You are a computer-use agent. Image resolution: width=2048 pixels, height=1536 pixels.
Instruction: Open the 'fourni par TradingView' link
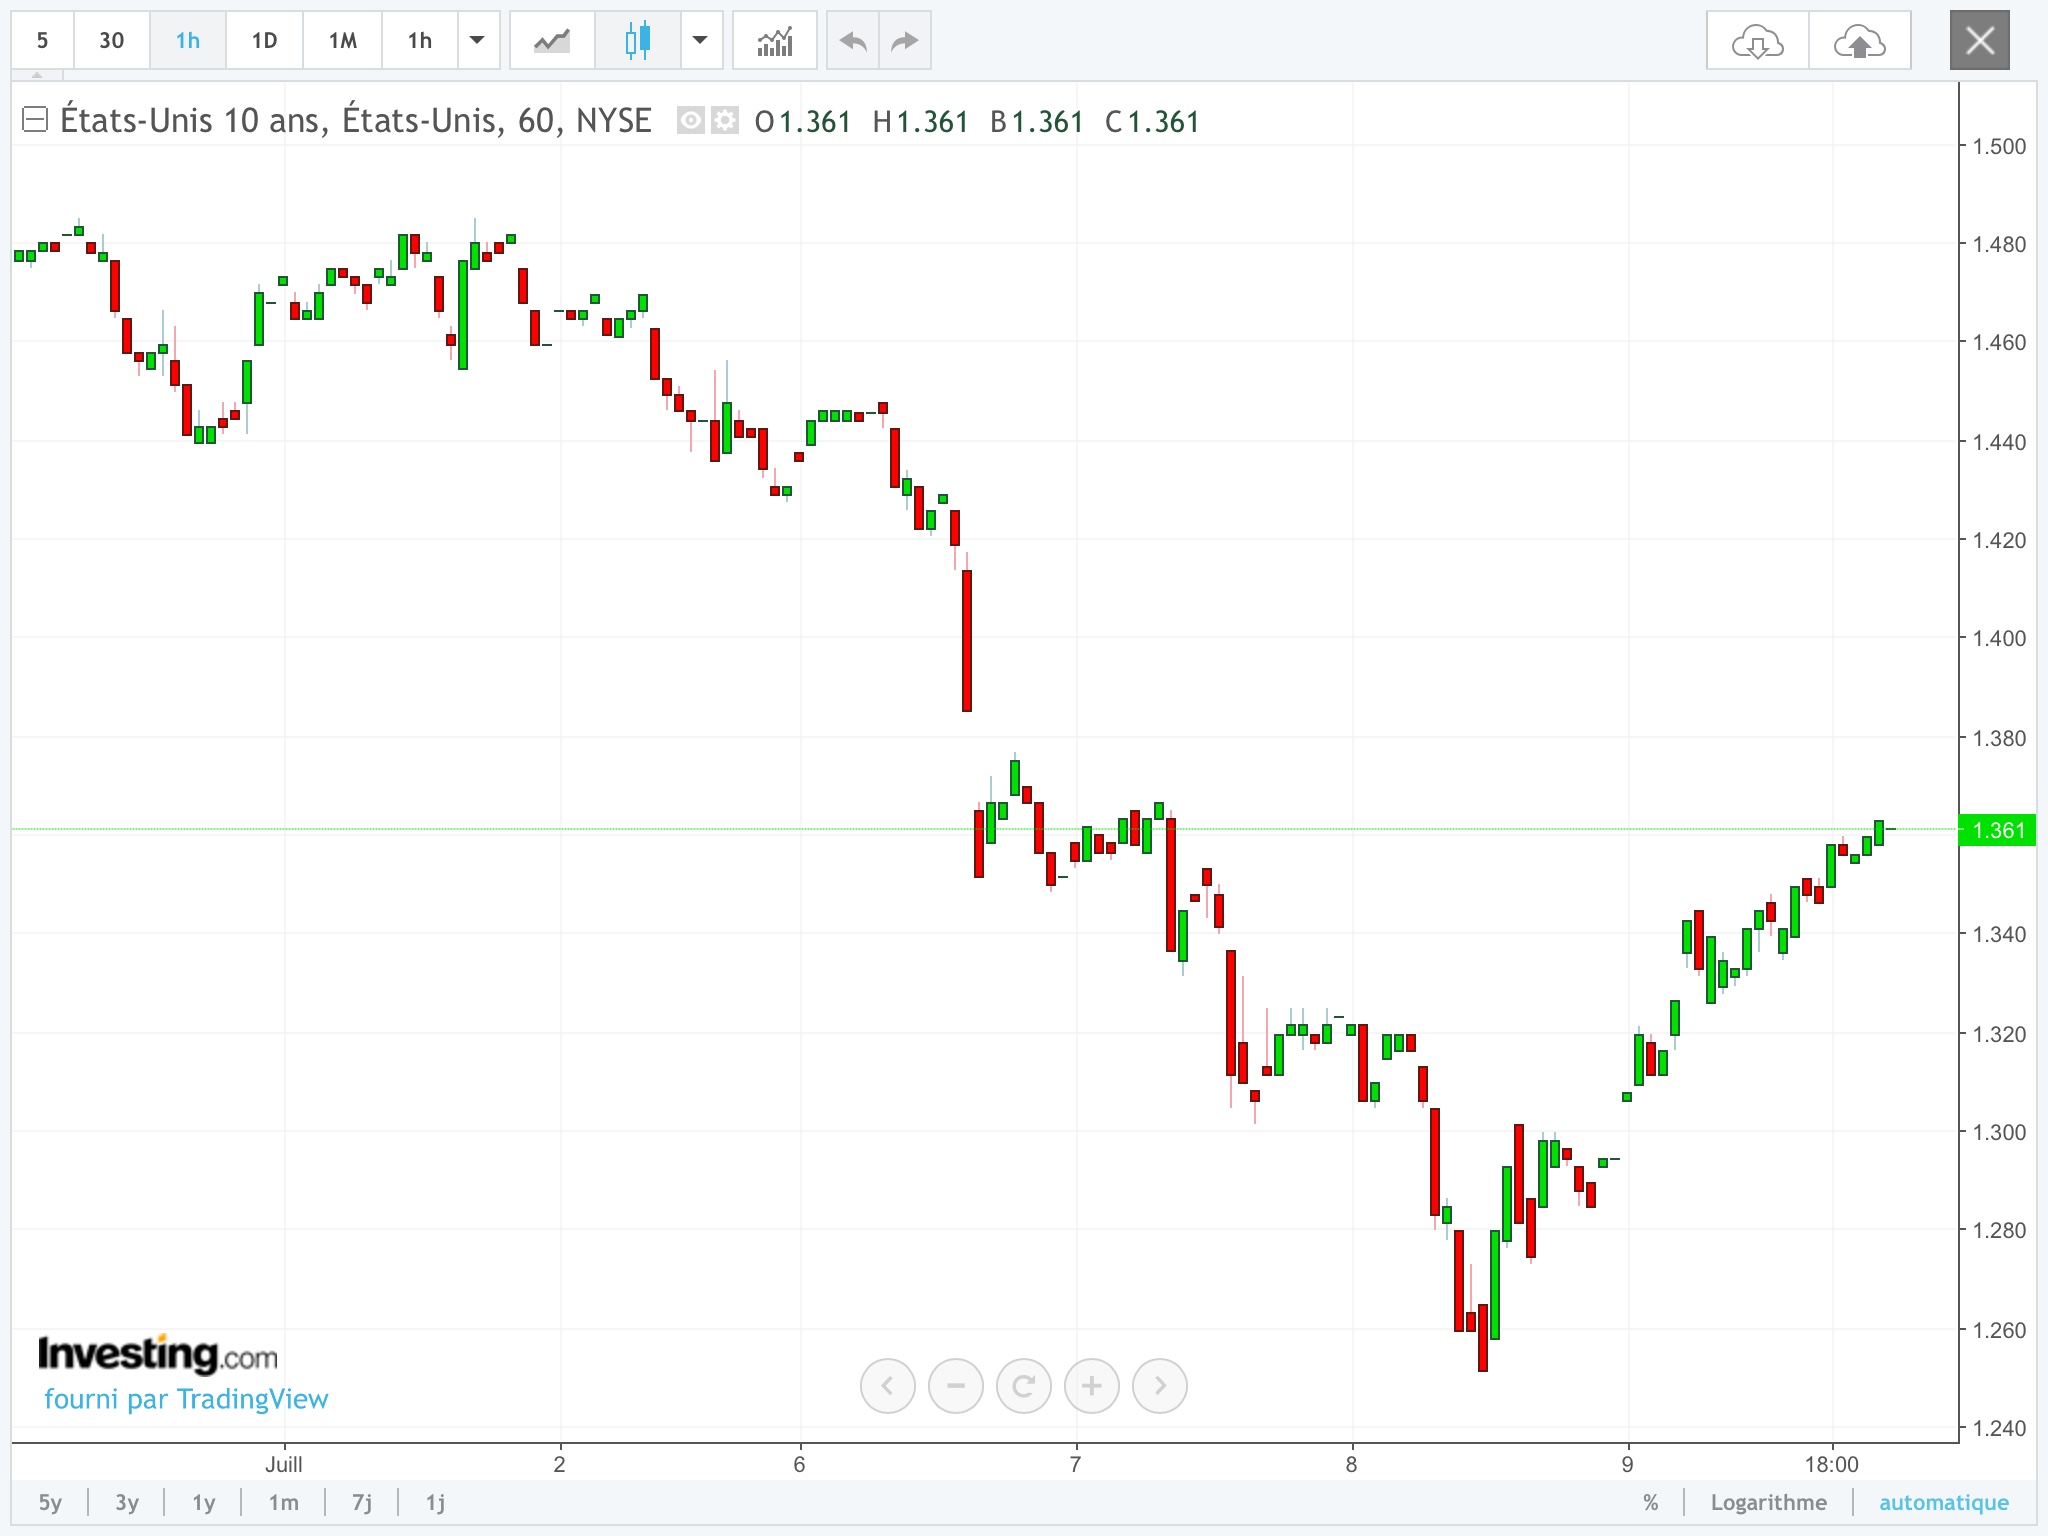point(186,1399)
